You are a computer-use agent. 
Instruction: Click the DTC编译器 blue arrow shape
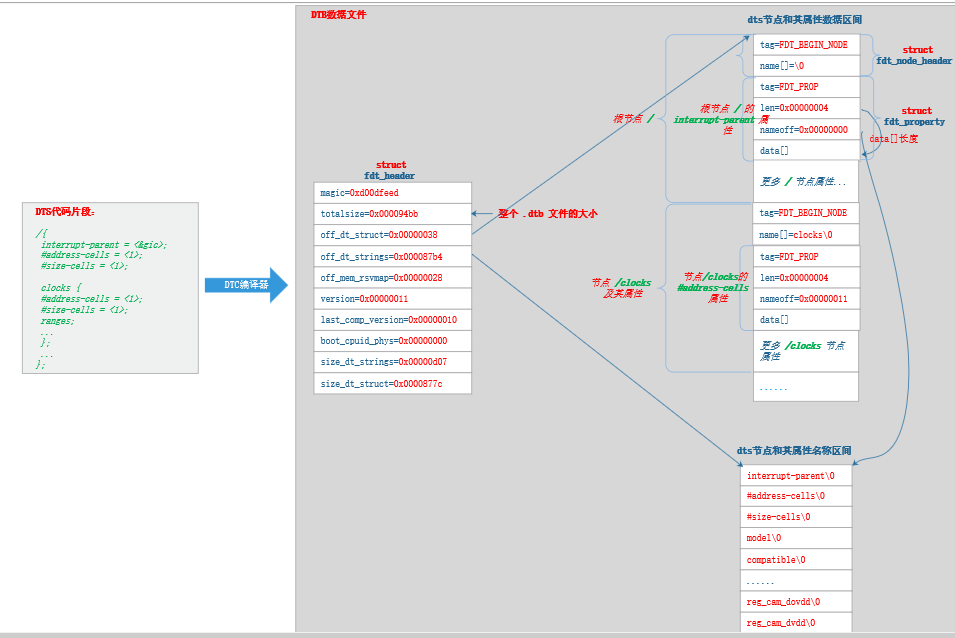point(246,285)
